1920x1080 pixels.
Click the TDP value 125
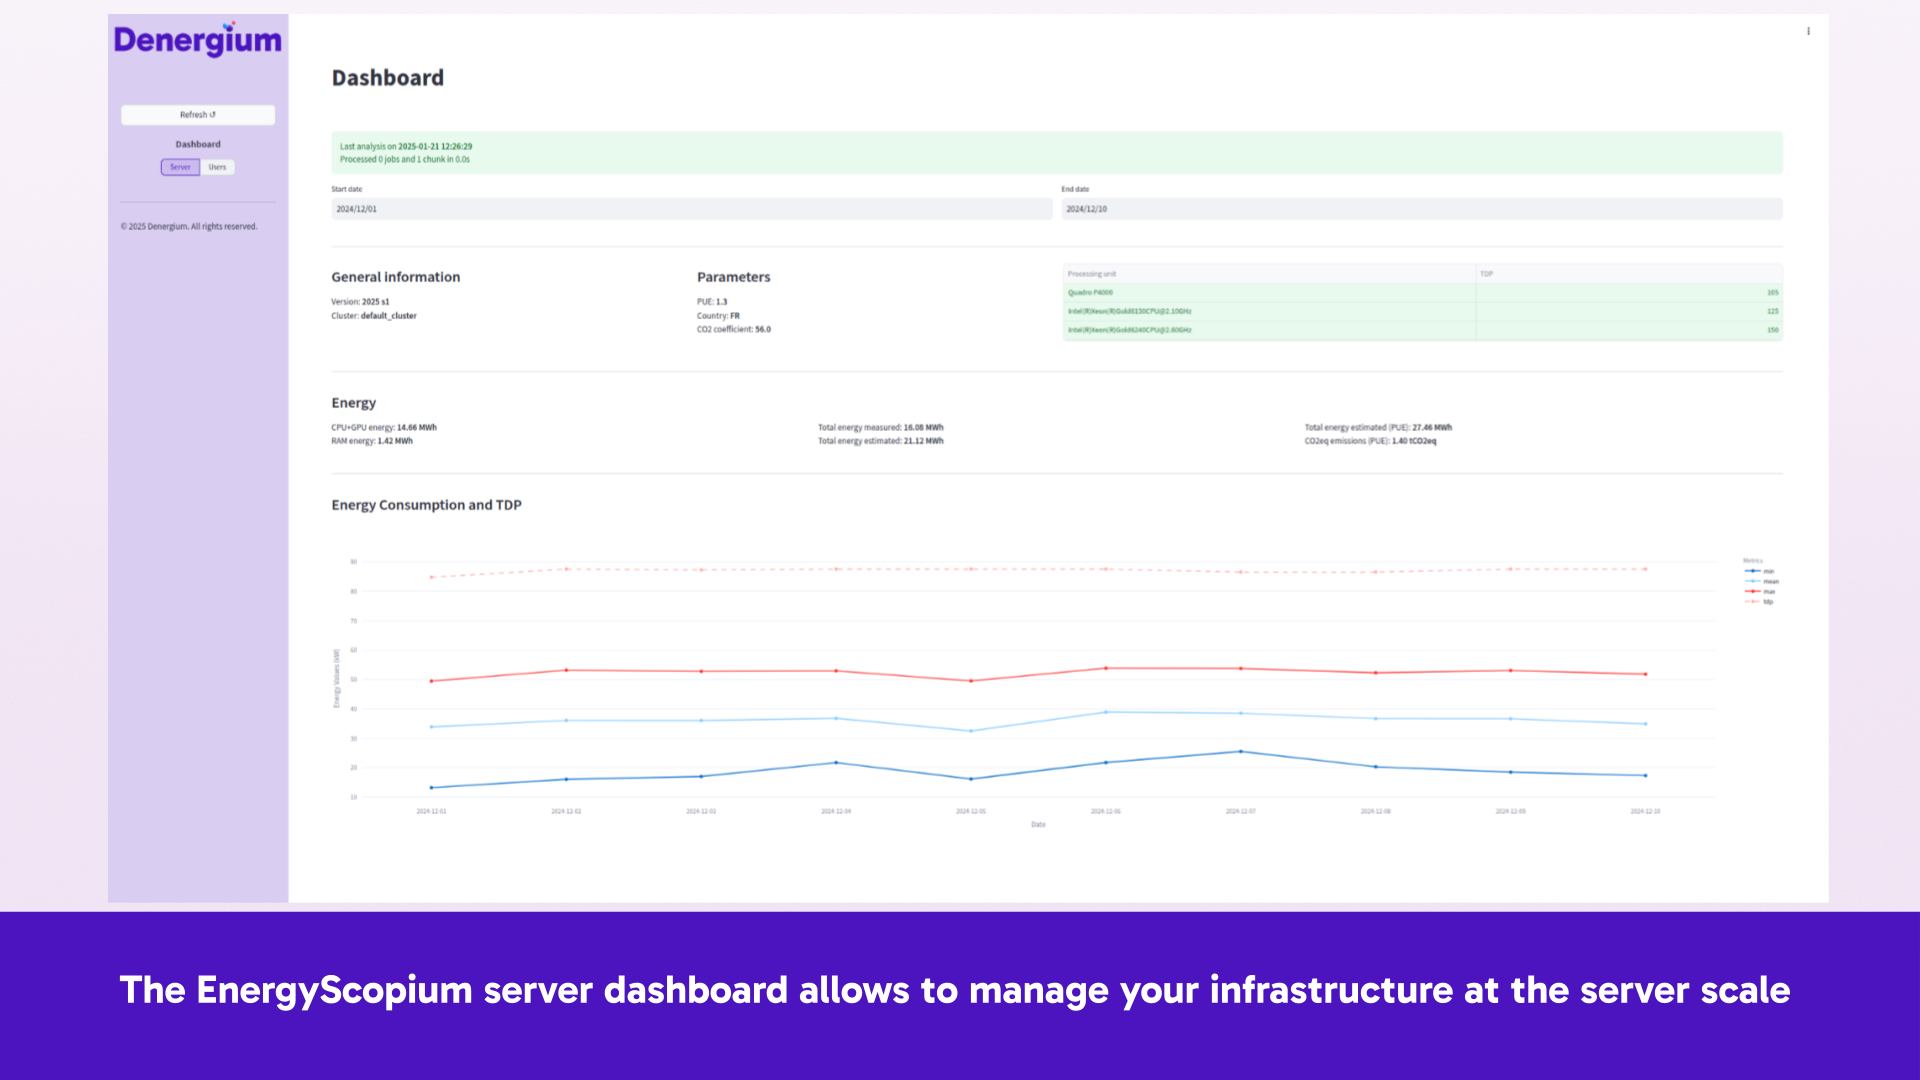click(x=1772, y=311)
